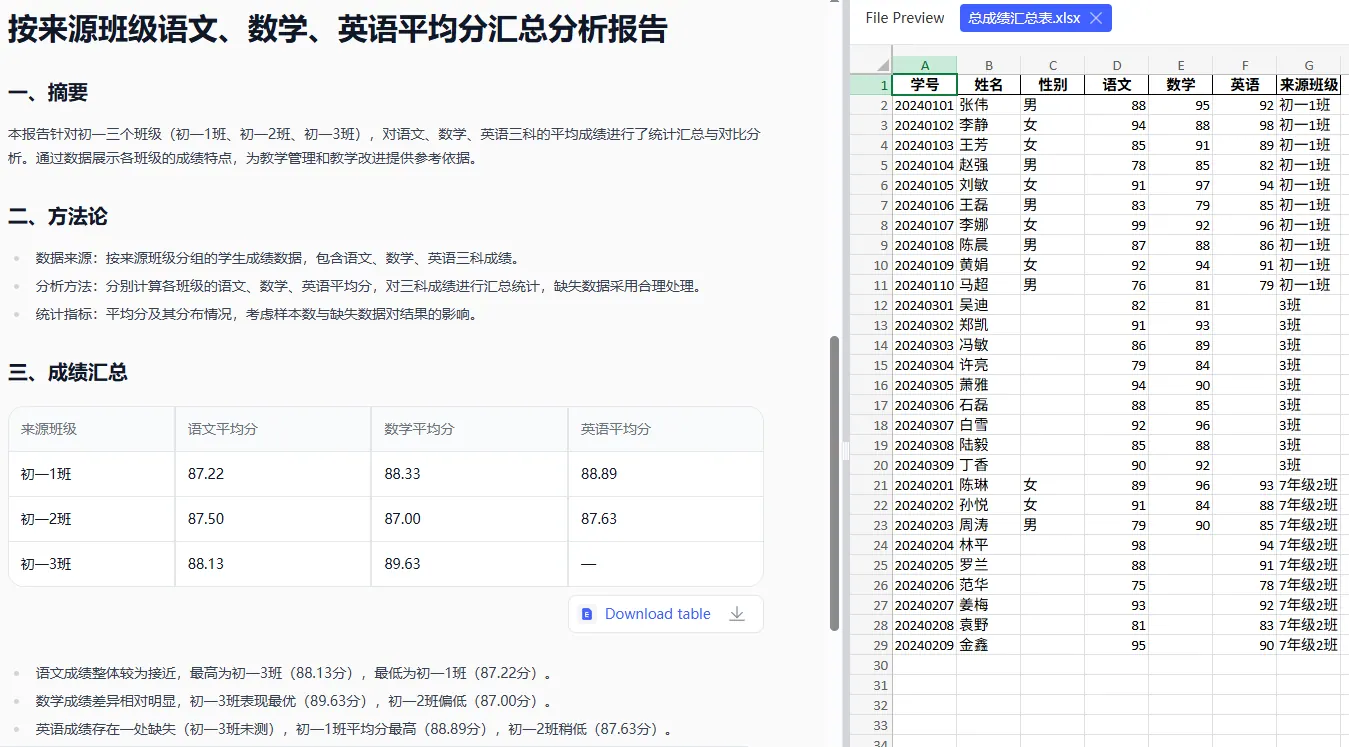The image size is (1349, 747).
Task: Select the 总成绩汇总表.xlsx tab
Action: point(1035,18)
